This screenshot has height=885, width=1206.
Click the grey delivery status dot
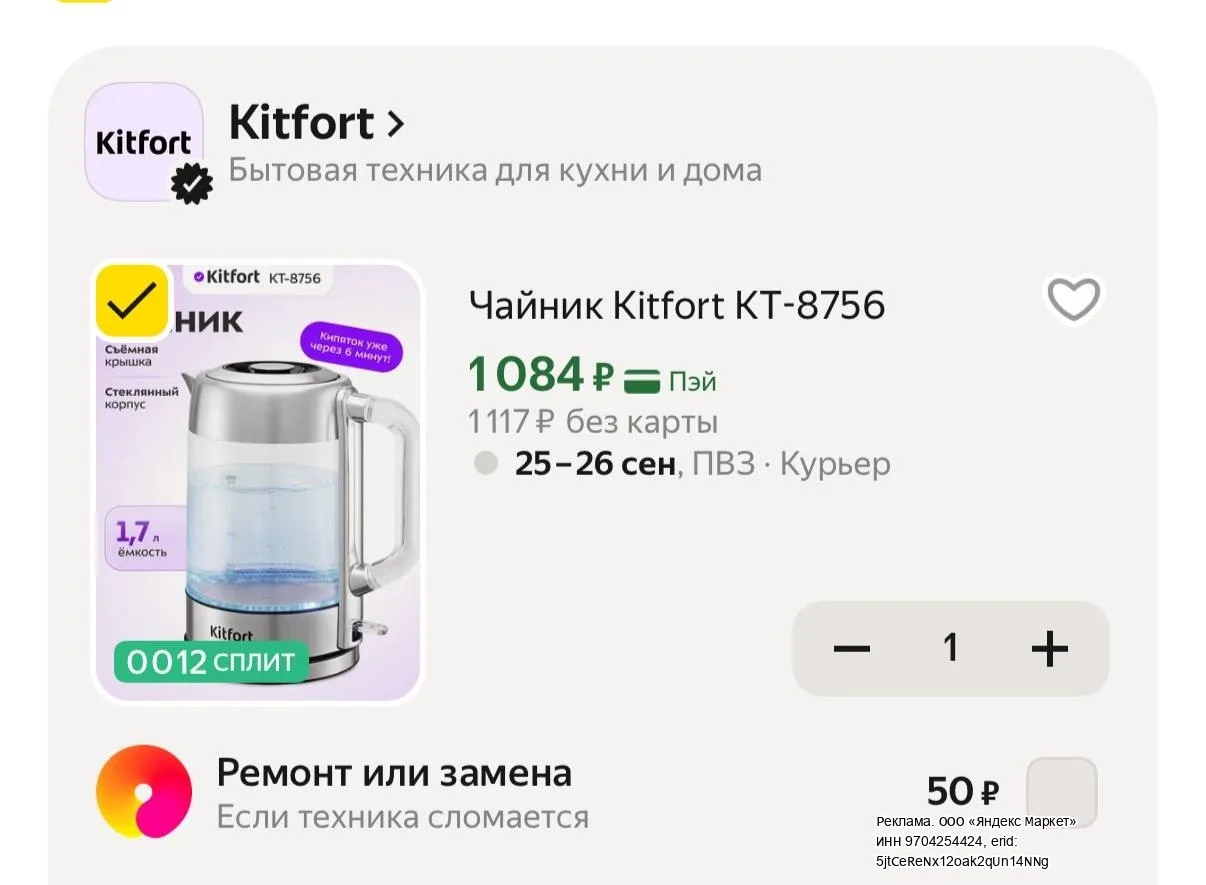(x=486, y=463)
